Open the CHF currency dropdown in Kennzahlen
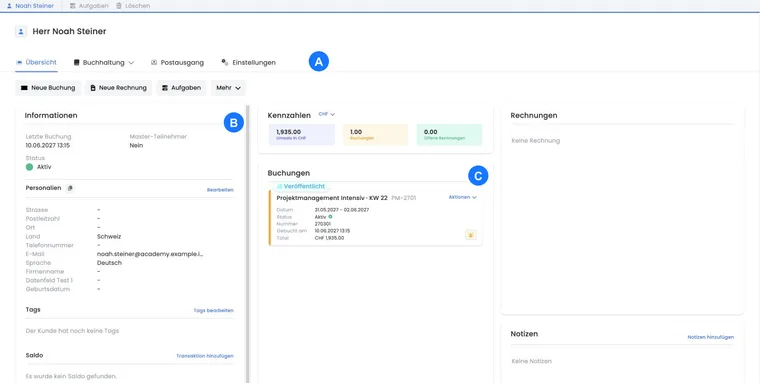760x383 pixels. 327,114
